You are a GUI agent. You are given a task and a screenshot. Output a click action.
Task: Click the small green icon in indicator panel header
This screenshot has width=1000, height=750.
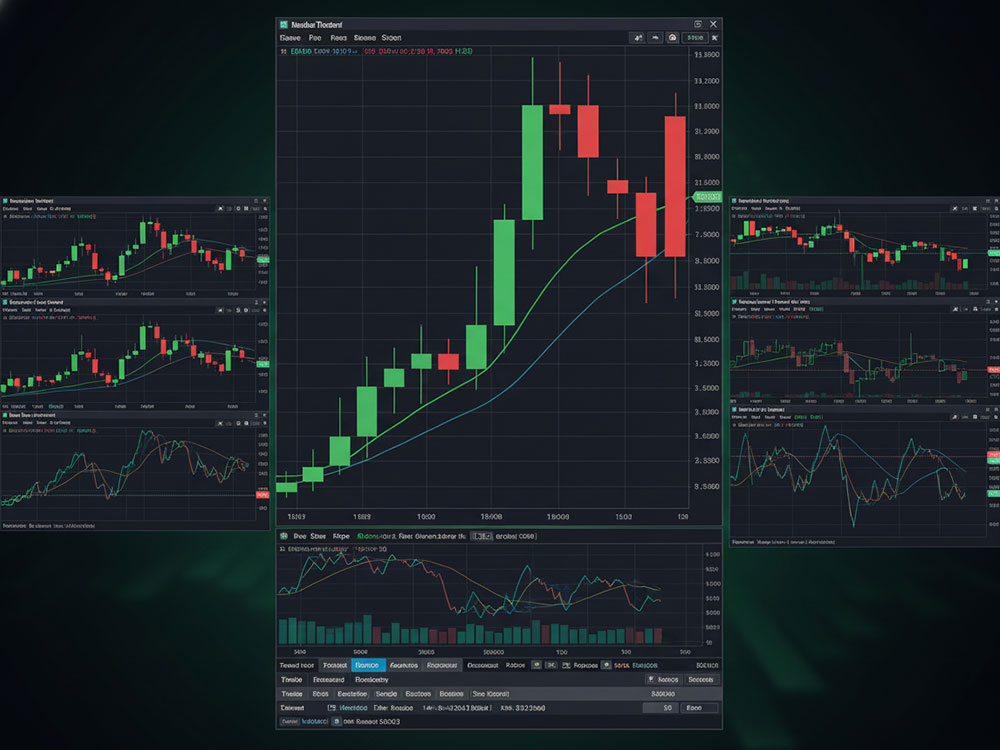[284, 537]
